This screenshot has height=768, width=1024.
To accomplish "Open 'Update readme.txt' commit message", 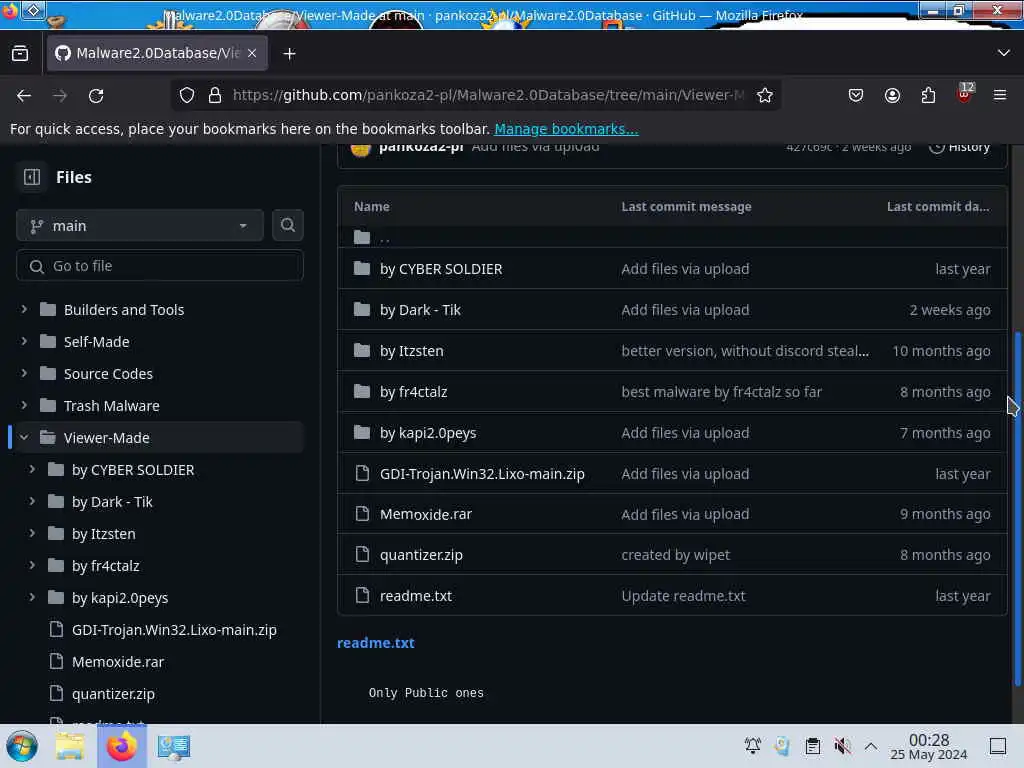I will click(x=683, y=596).
